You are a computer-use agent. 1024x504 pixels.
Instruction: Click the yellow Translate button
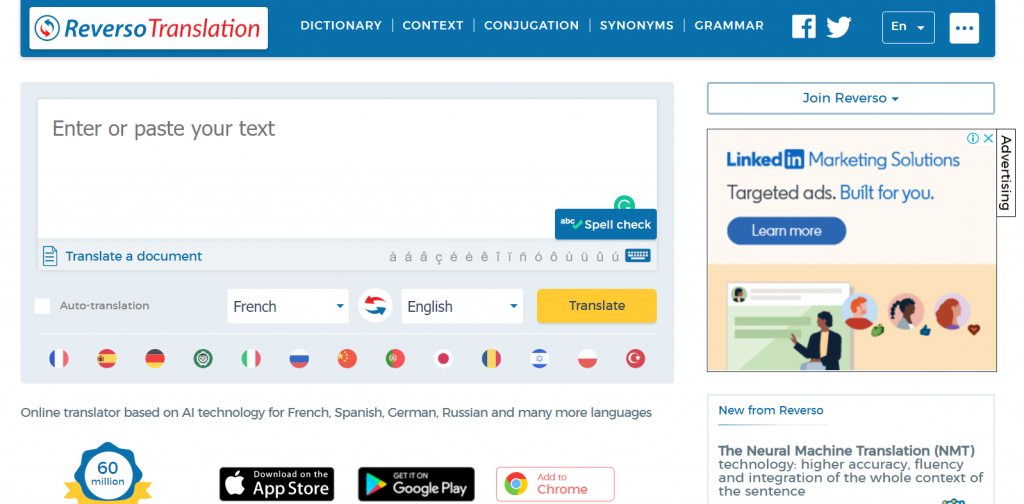597,306
